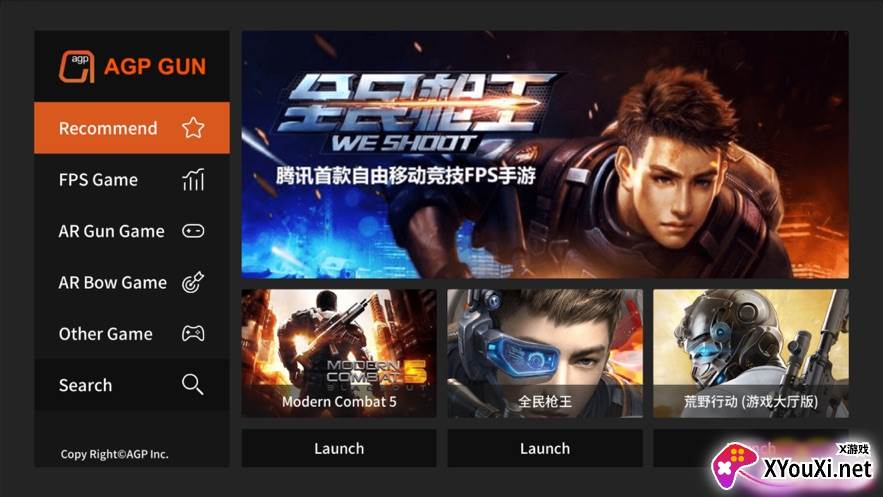The width and height of the screenshot is (883, 497).
Task: Click the controller icon beside AR Gun Game
Action: pyautogui.click(x=193, y=231)
